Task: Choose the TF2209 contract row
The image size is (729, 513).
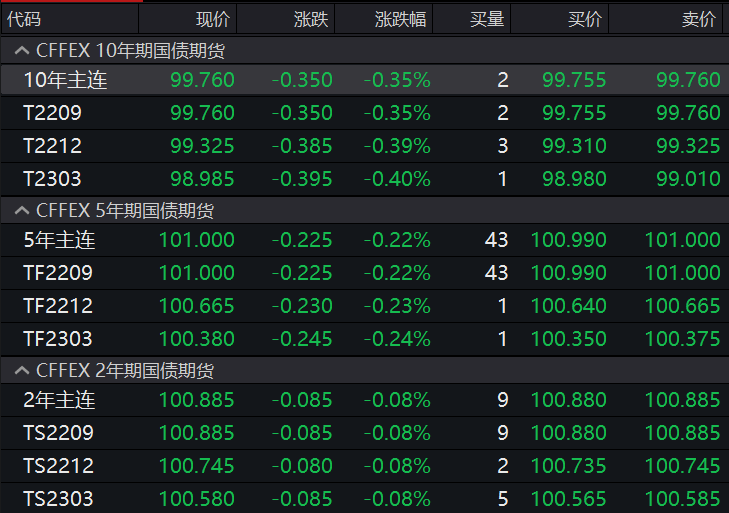Action: click(x=58, y=273)
